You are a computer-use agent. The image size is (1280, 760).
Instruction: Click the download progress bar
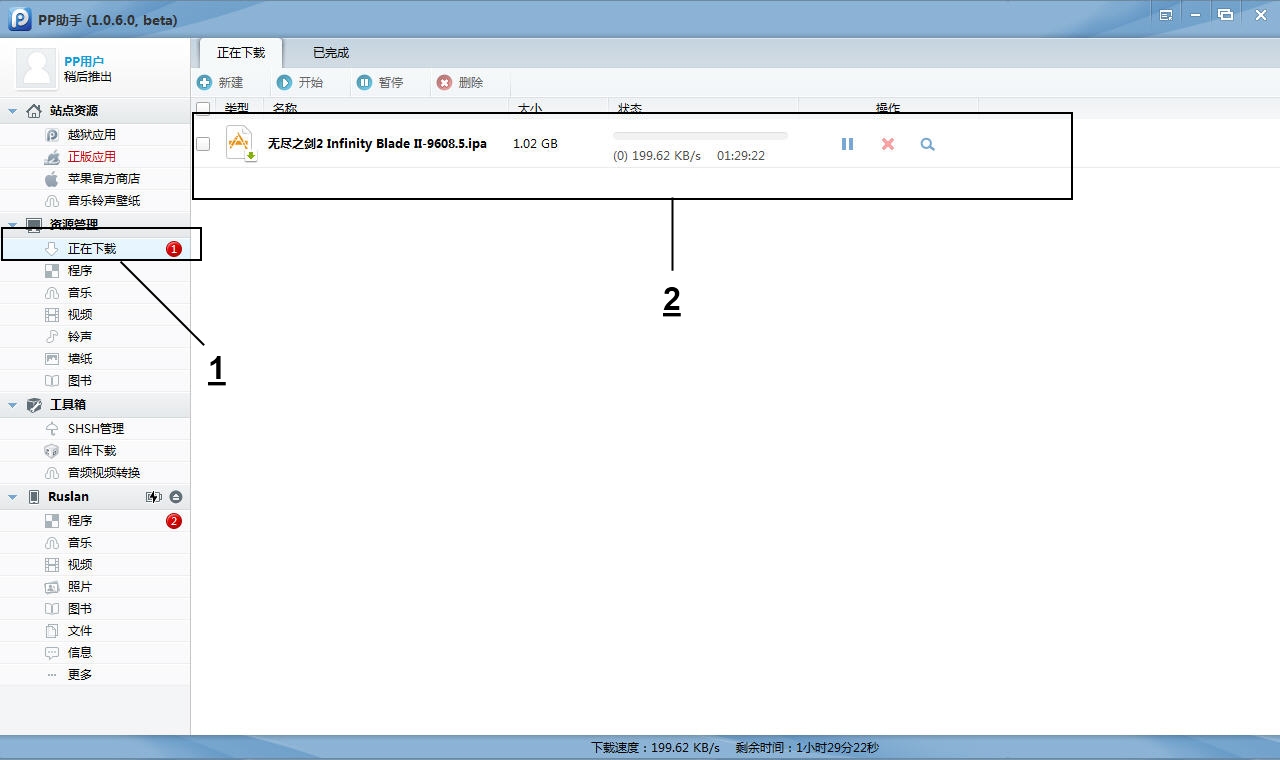pyautogui.click(x=700, y=135)
